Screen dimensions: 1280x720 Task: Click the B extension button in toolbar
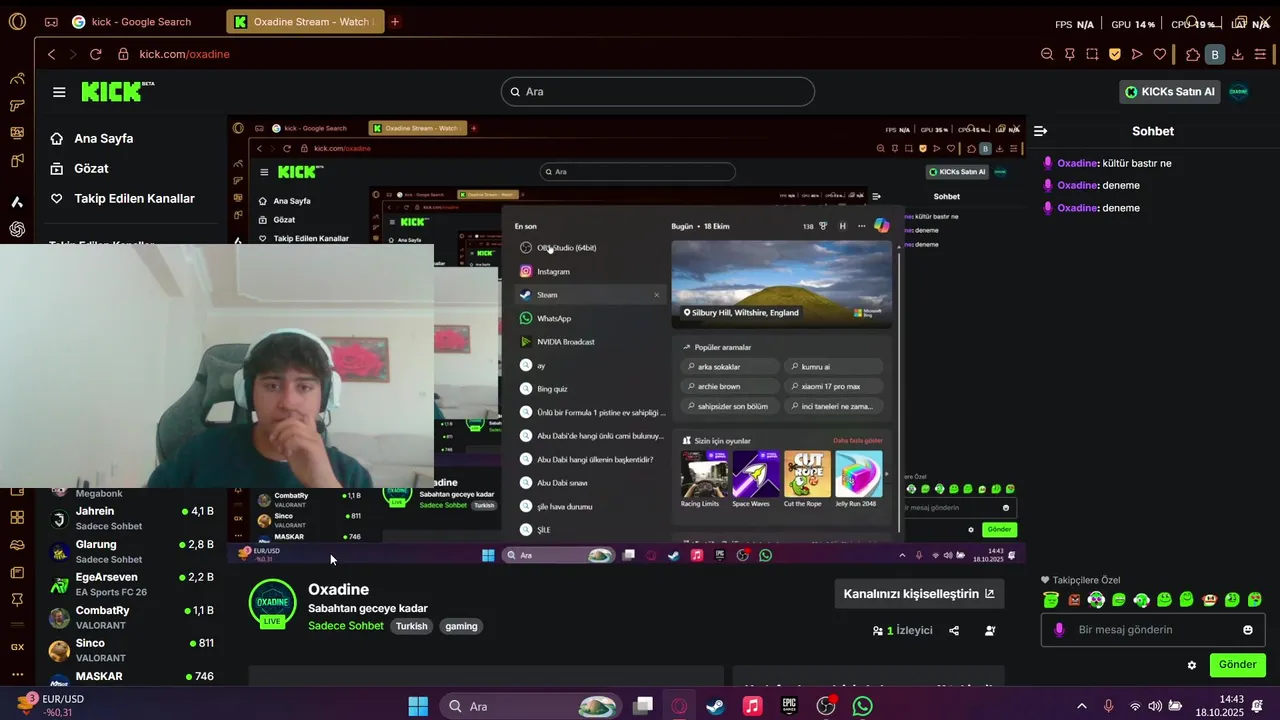coord(1215,54)
